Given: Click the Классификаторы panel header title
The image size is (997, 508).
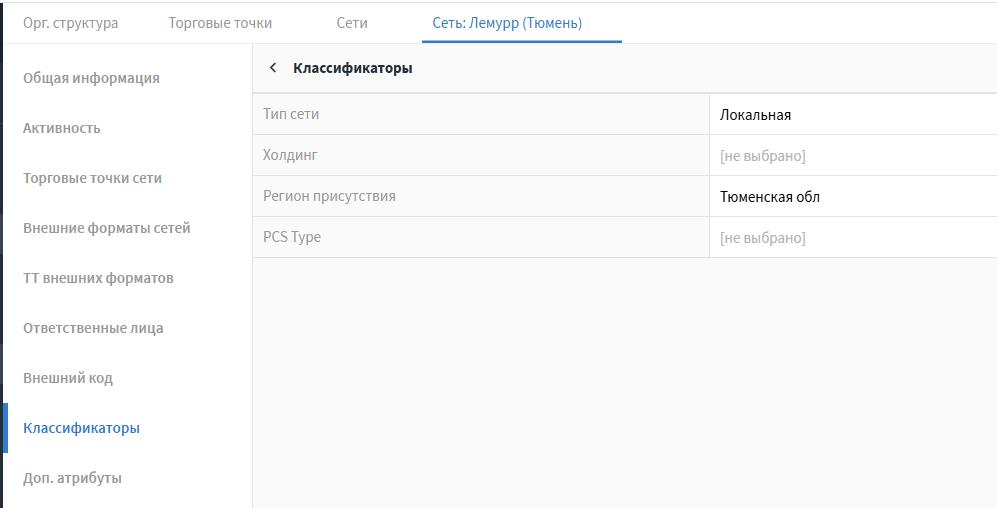Looking at the screenshot, I should (x=352, y=68).
